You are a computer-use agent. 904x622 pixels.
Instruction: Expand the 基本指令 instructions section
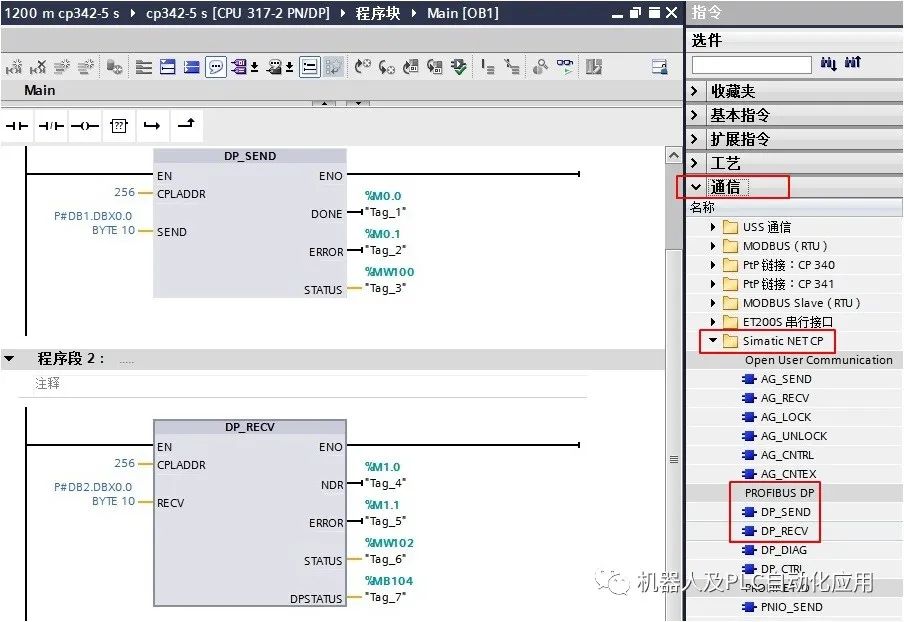pyautogui.click(x=722, y=114)
